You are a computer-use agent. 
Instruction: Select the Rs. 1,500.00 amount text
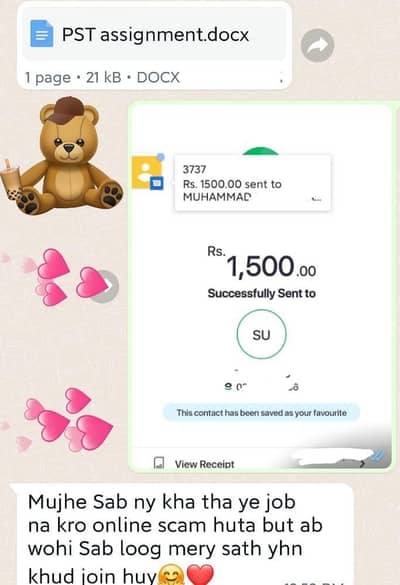click(x=262, y=265)
